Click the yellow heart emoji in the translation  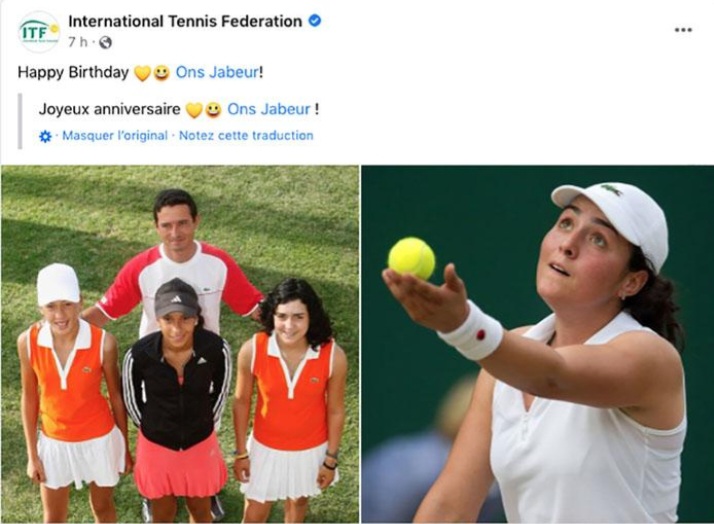tap(194, 110)
